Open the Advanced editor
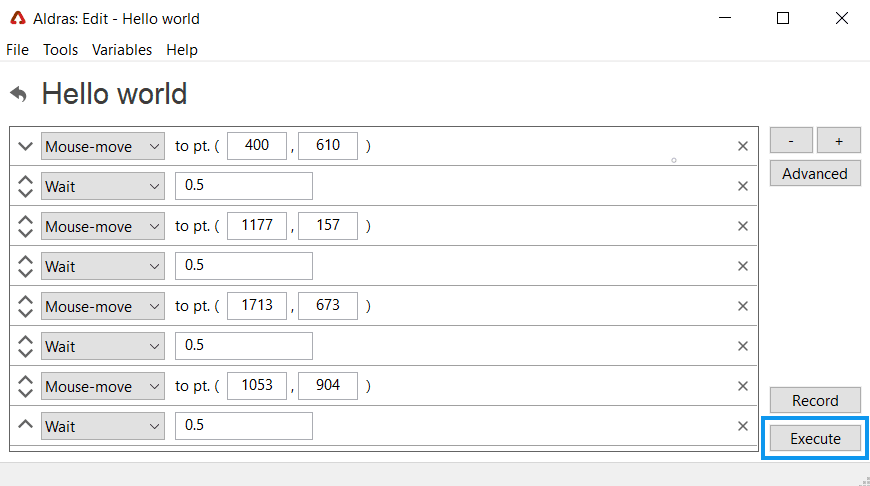870x486 pixels. pos(815,174)
